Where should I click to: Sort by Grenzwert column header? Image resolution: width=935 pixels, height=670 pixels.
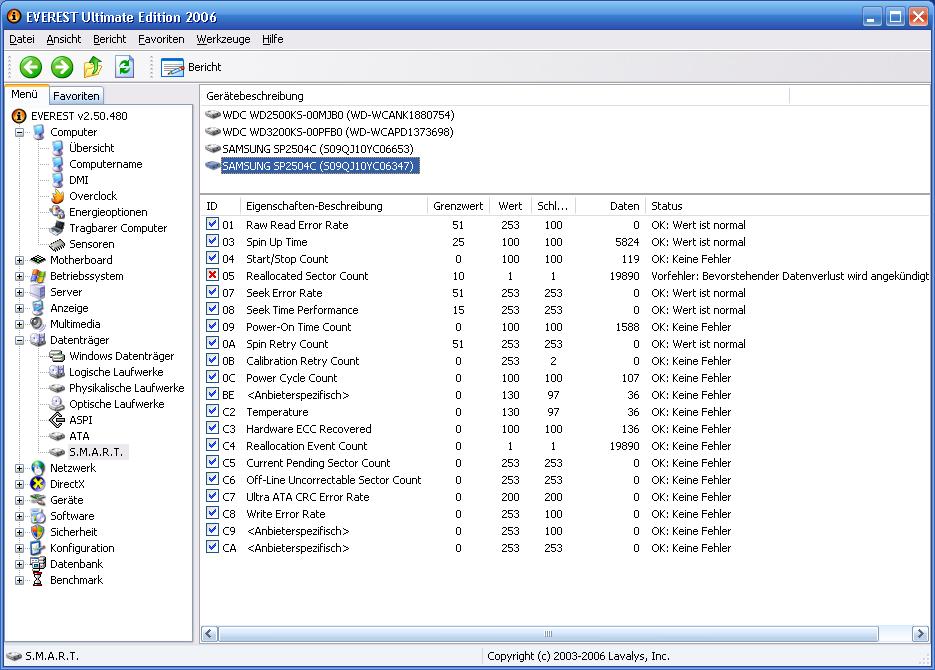coord(458,206)
